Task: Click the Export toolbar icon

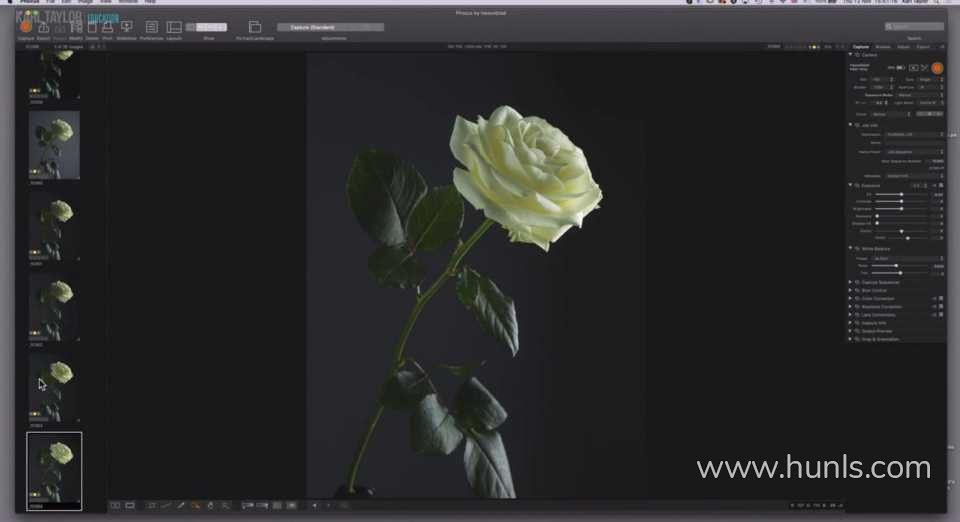Action: pyautogui.click(x=44, y=28)
